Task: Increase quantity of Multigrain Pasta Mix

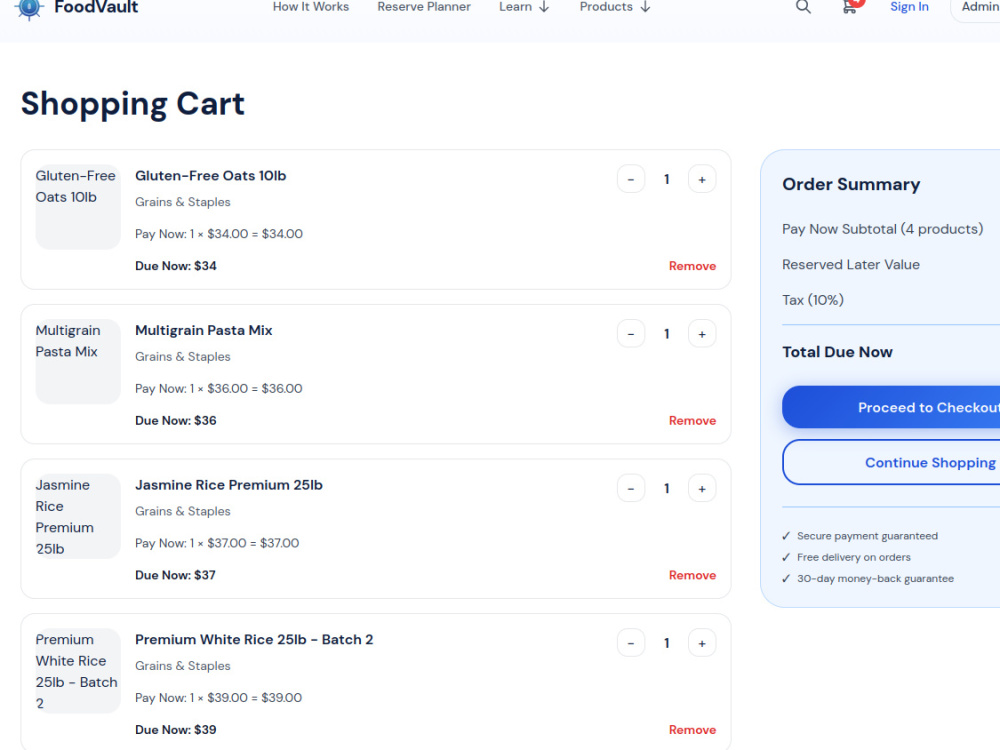Action: (x=702, y=334)
